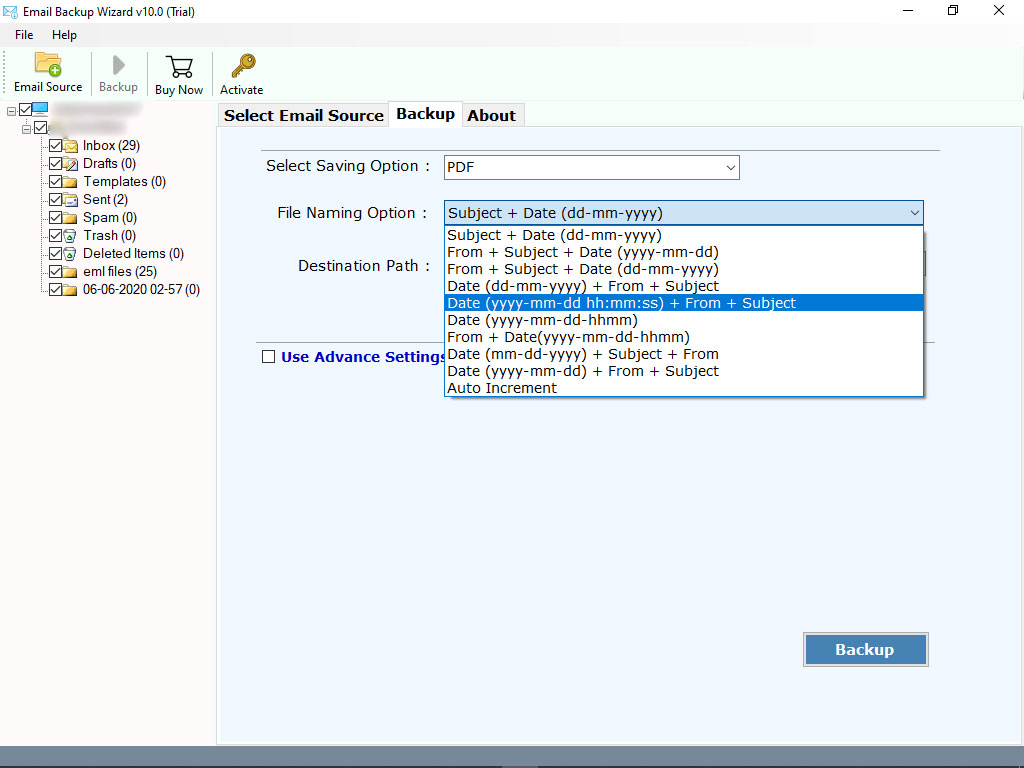The image size is (1024, 768).
Task: Choose Date (yyyy-mm-dd hh:mm:ss) + From + Subject
Action: [x=684, y=303]
